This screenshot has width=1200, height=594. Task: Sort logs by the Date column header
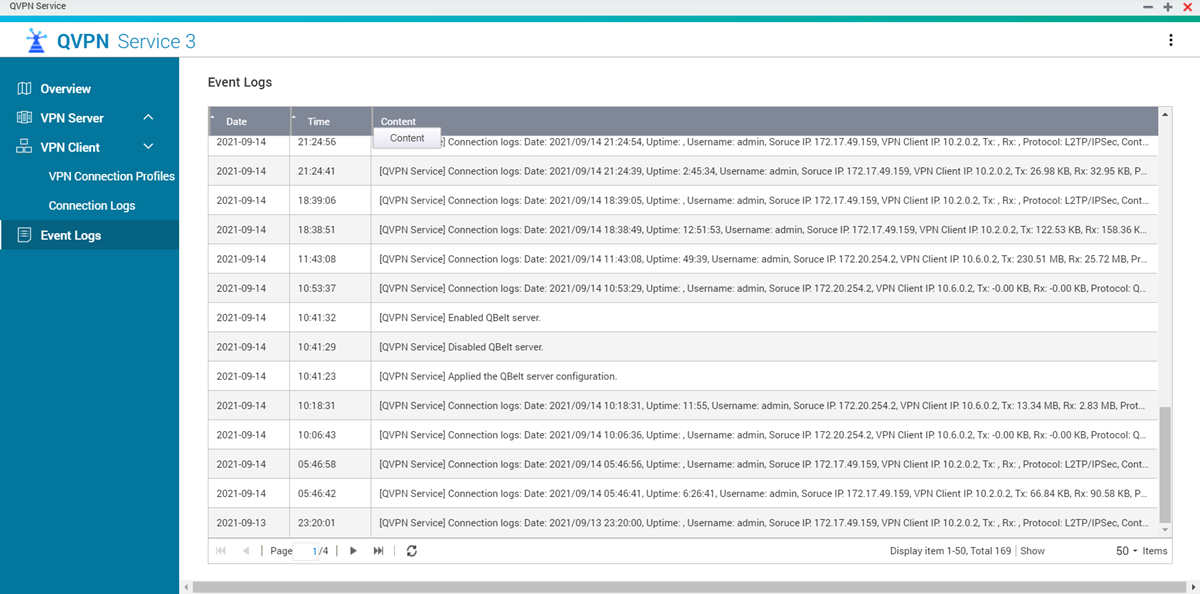click(249, 121)
